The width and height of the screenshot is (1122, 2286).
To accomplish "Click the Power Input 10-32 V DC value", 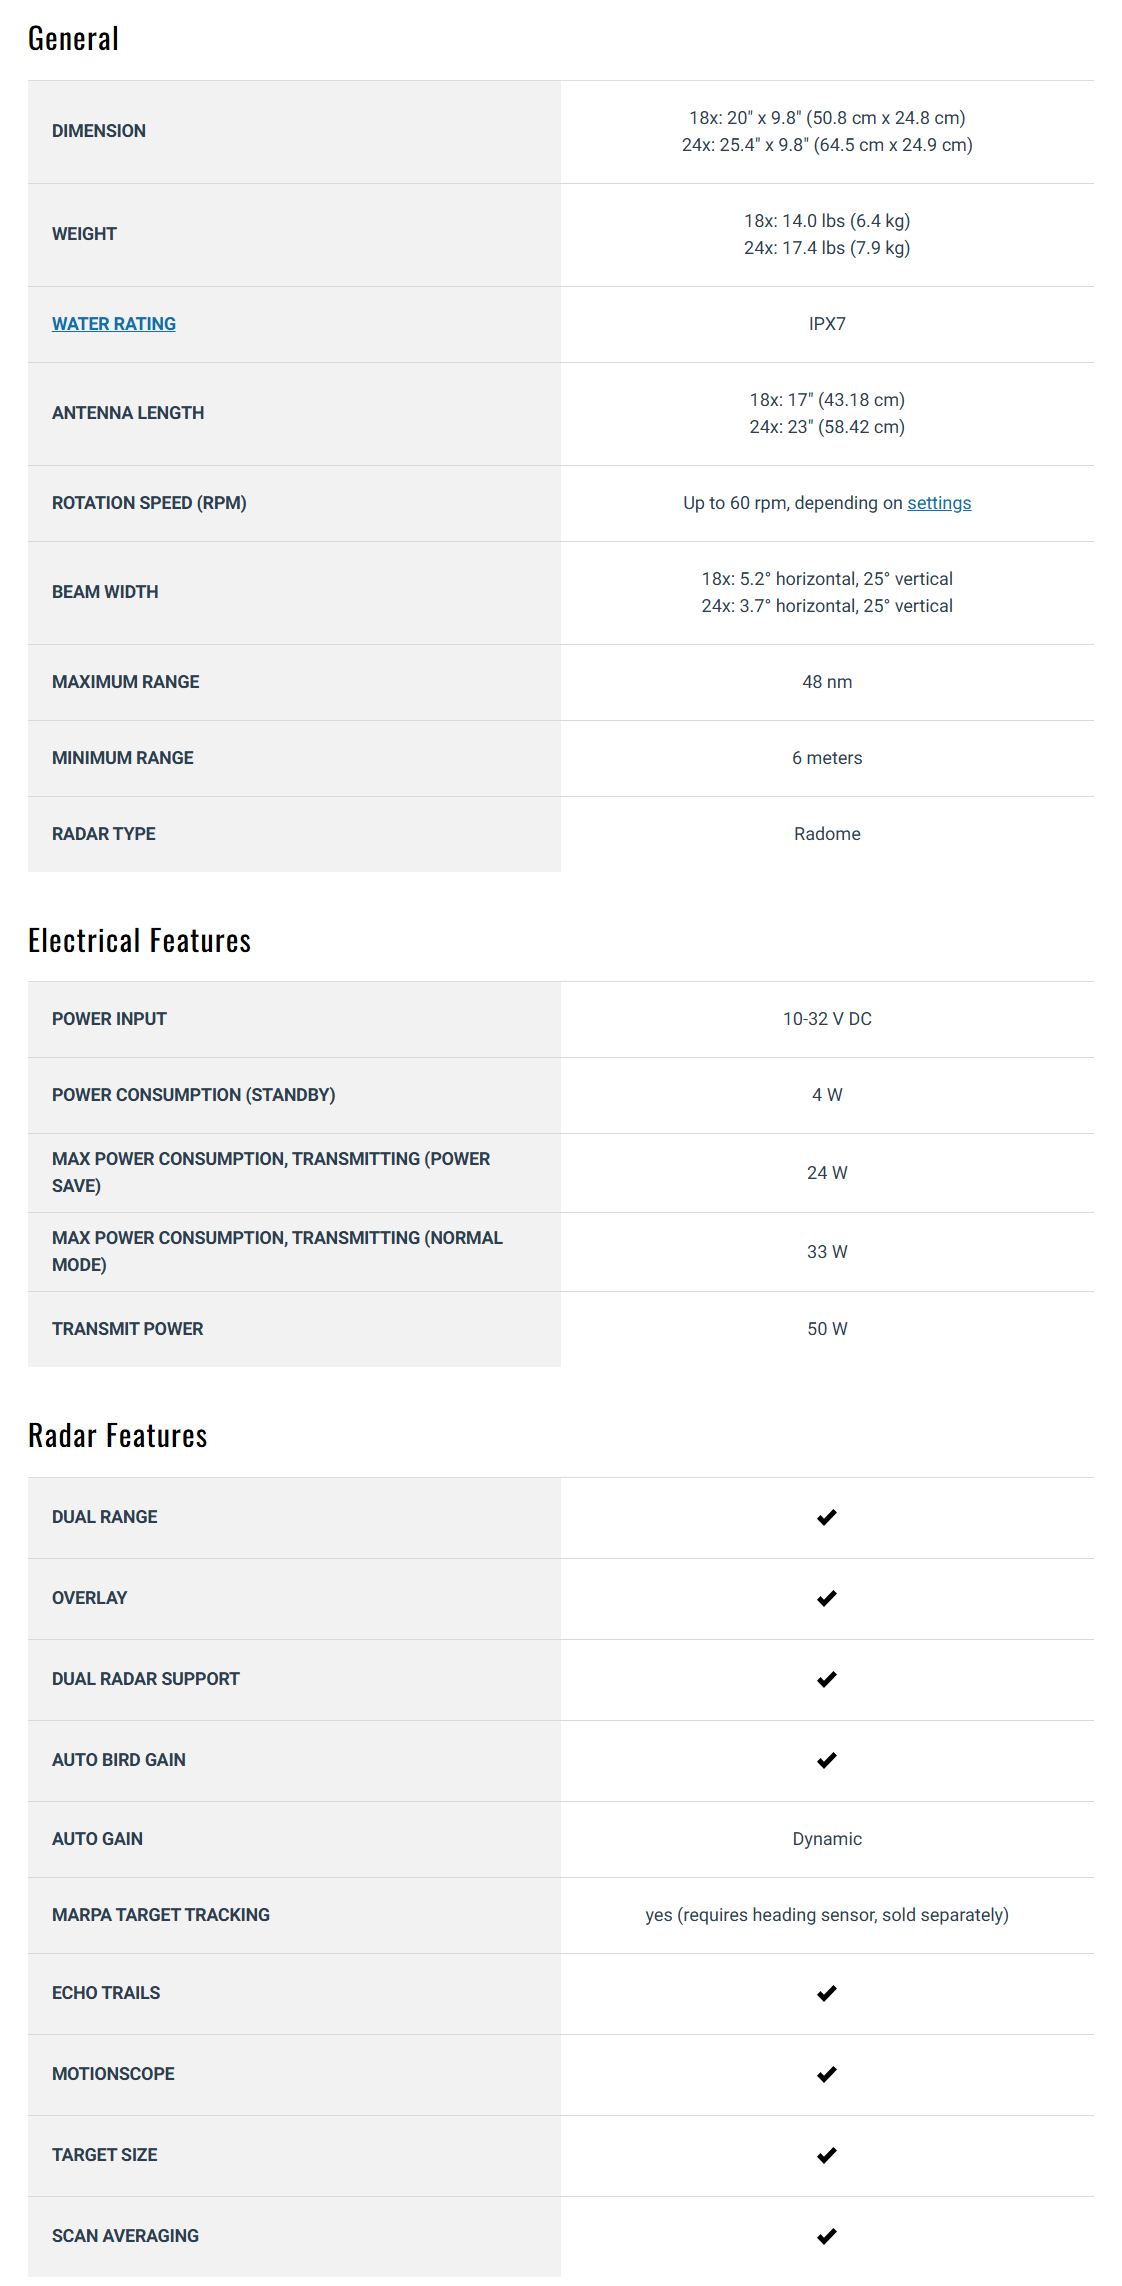I will [827, 1019].
